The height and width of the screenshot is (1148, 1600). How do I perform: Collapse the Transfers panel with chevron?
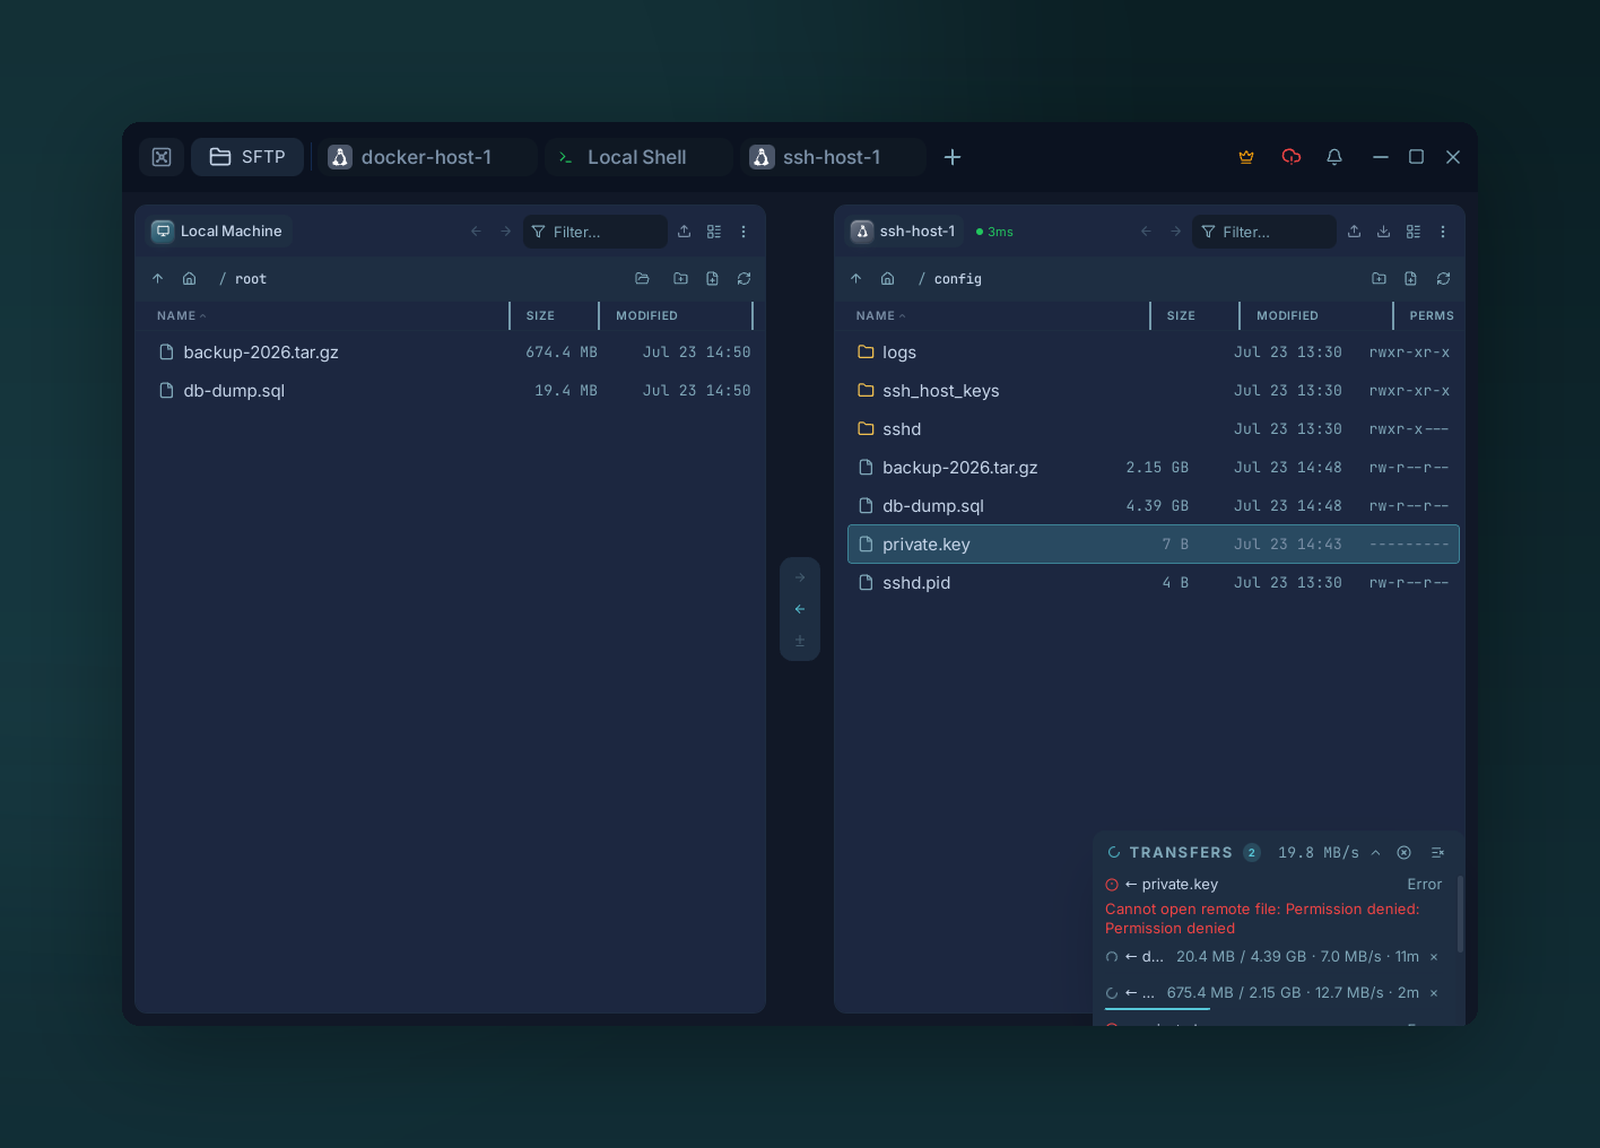(x=1376, y=852)
